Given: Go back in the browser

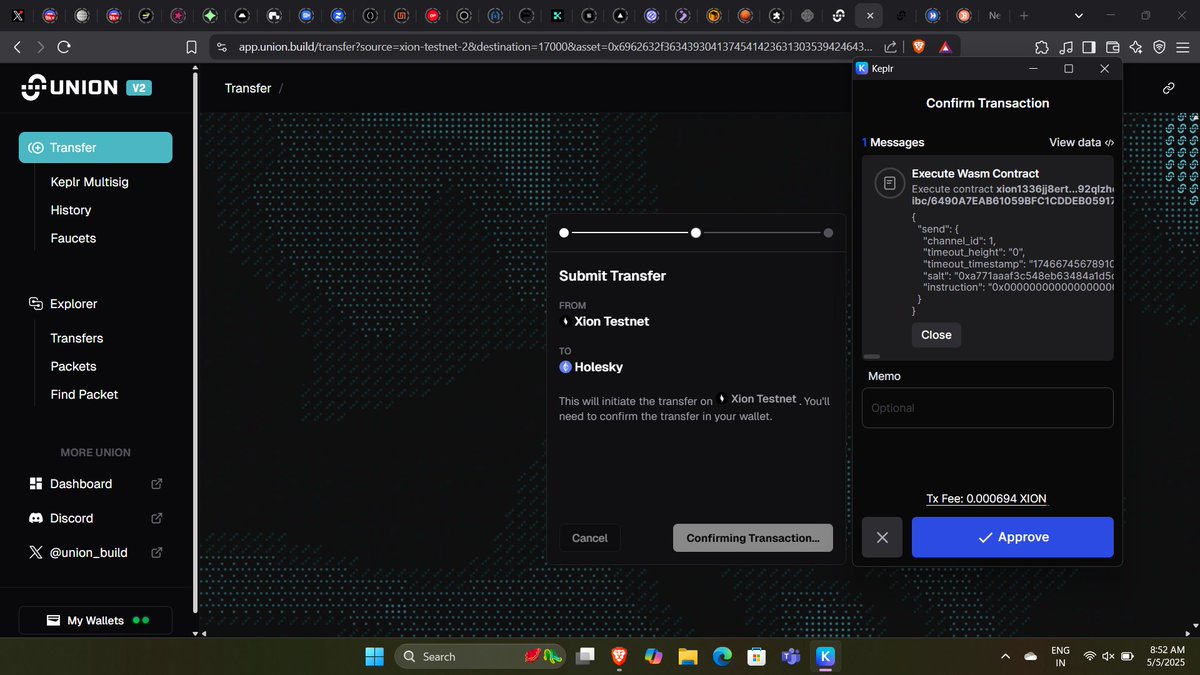Looking at the screenshot, I should (17, 47).
